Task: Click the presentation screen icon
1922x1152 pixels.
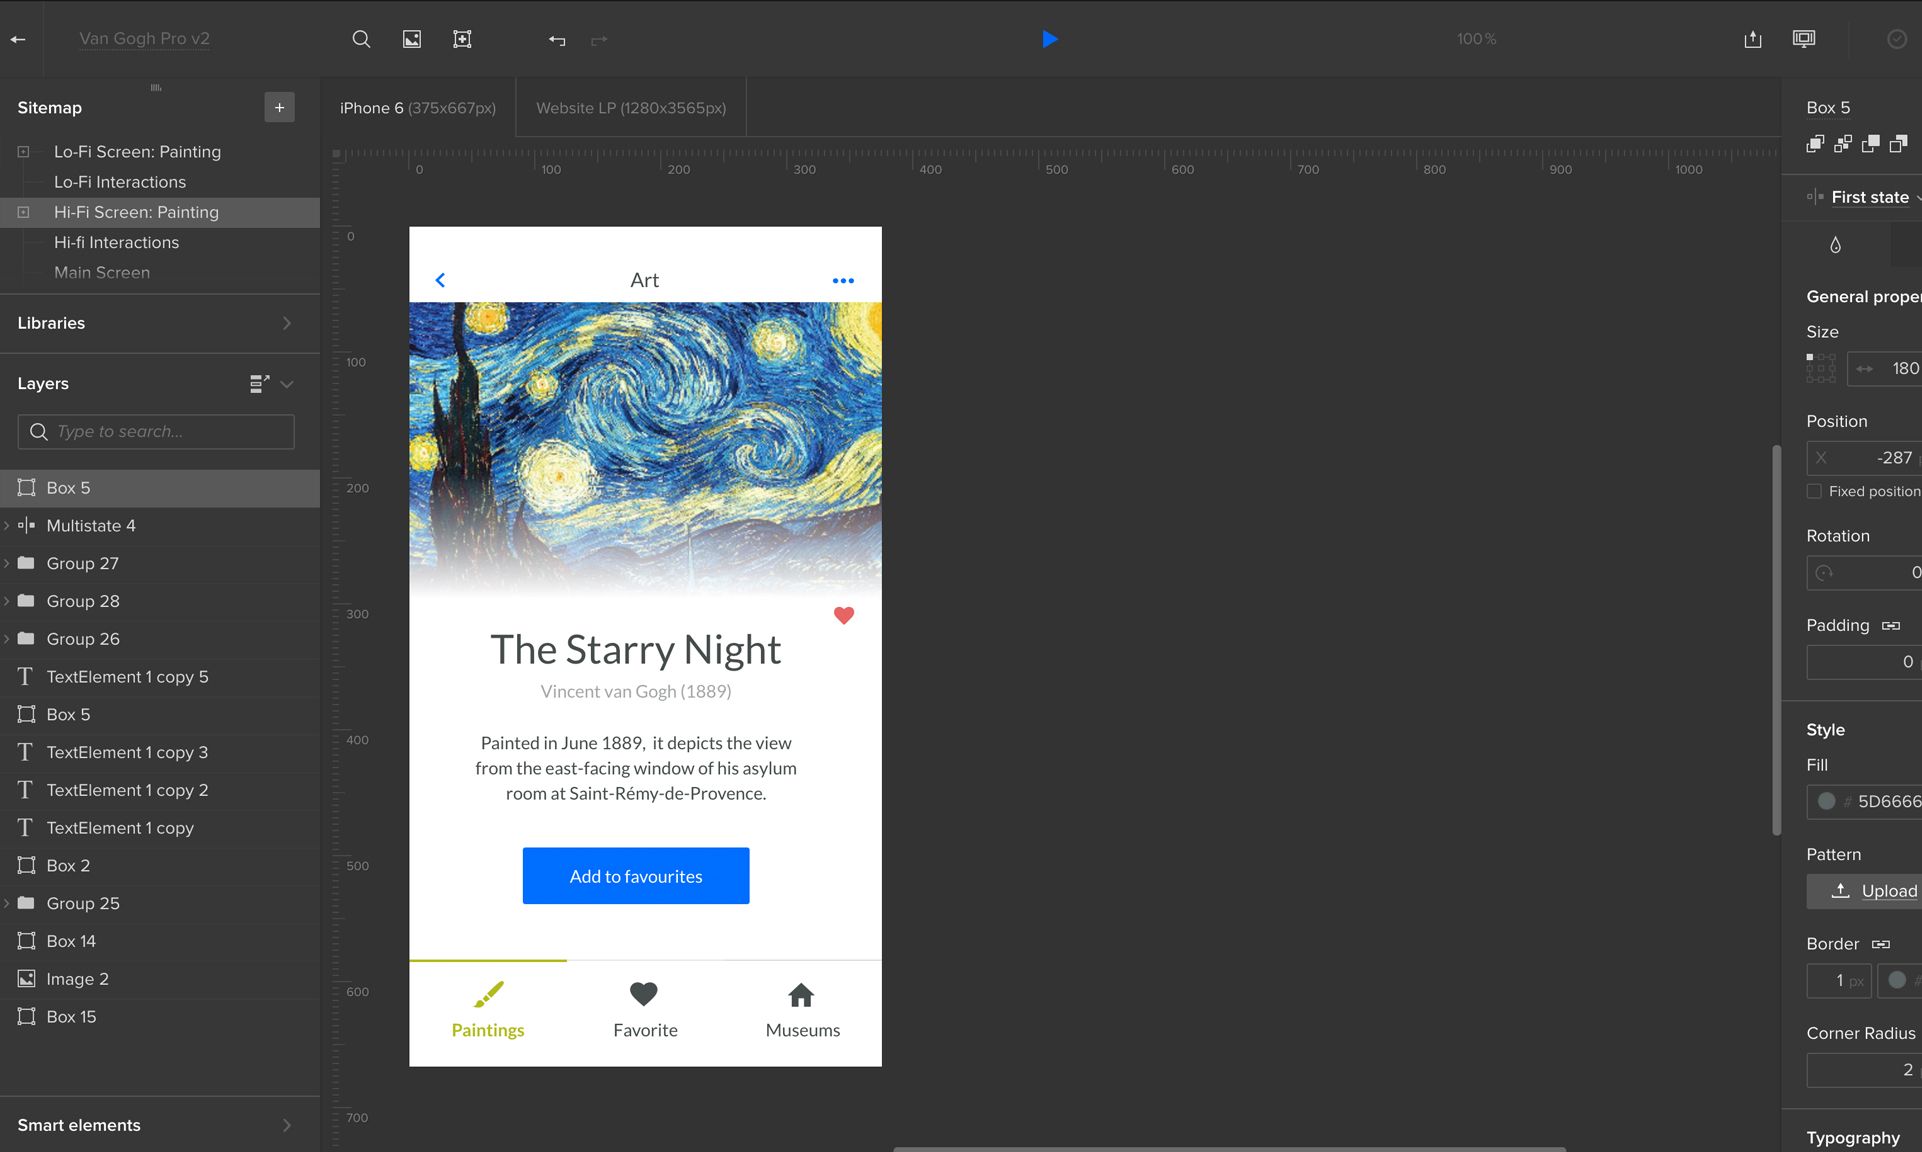Action: coord(1804,39)
